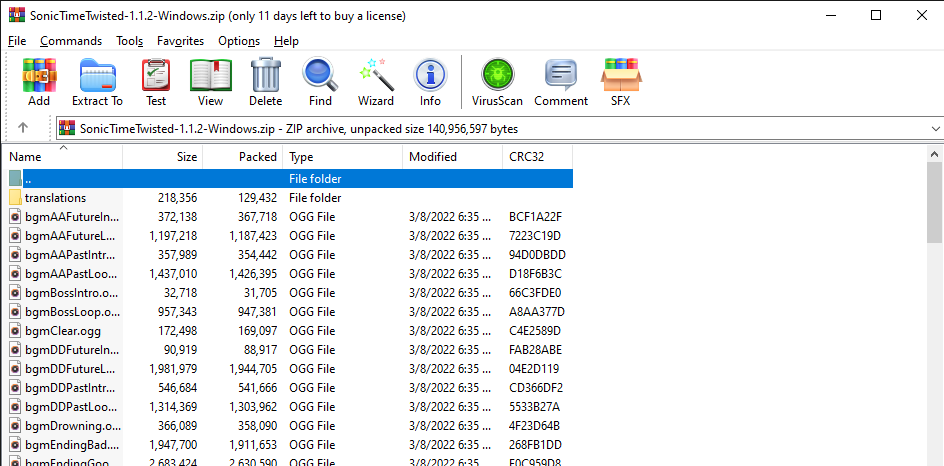Select the parent folder ".." icon
The width and height of the screenshot is (944, 466).
pyautogui.click(x=16, y=178)
